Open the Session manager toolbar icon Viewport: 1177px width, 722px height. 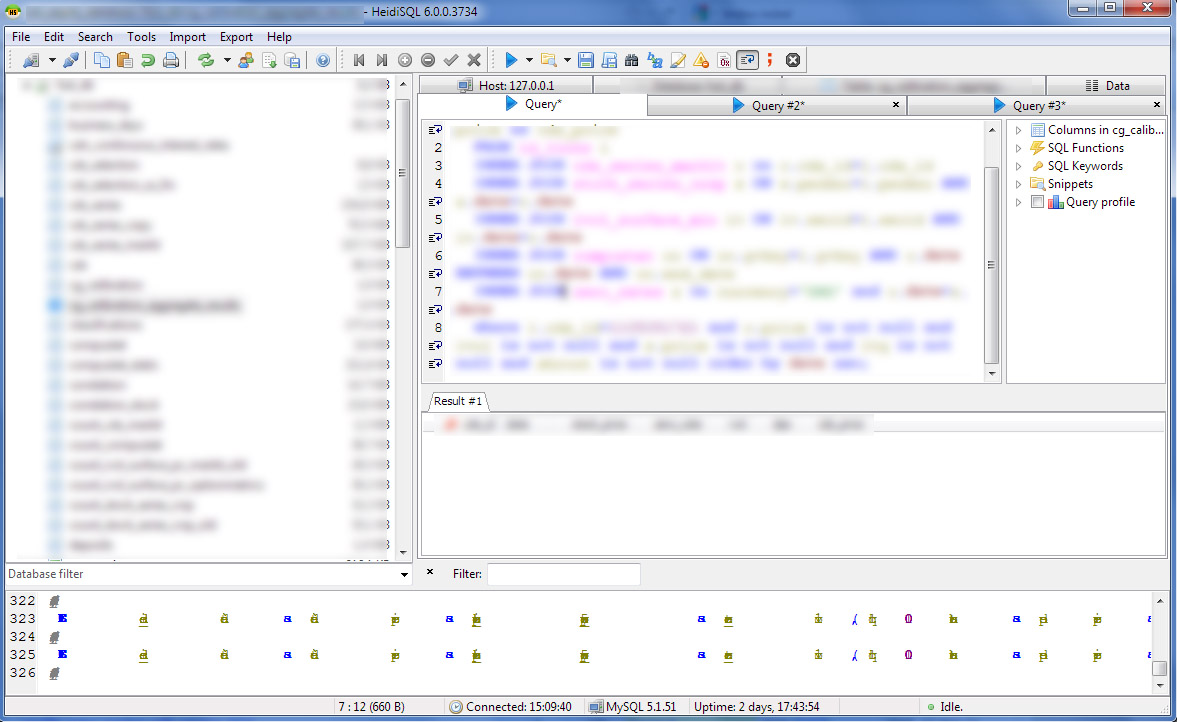click(x=31, y=60)
